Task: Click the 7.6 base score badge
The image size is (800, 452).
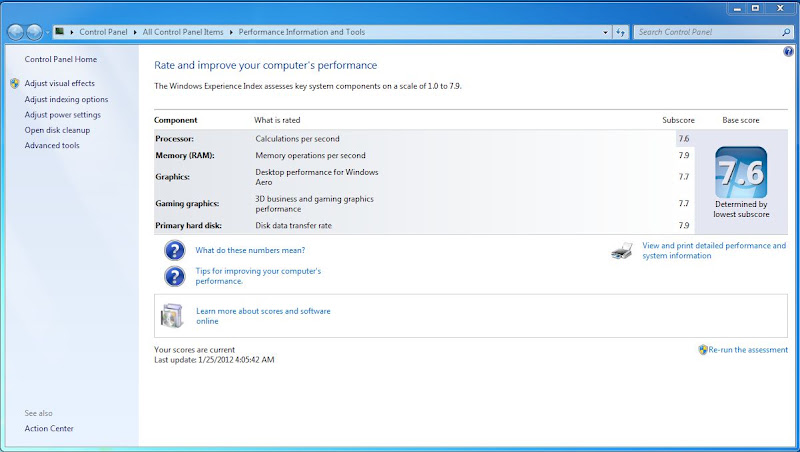Action: pos(741,172)
